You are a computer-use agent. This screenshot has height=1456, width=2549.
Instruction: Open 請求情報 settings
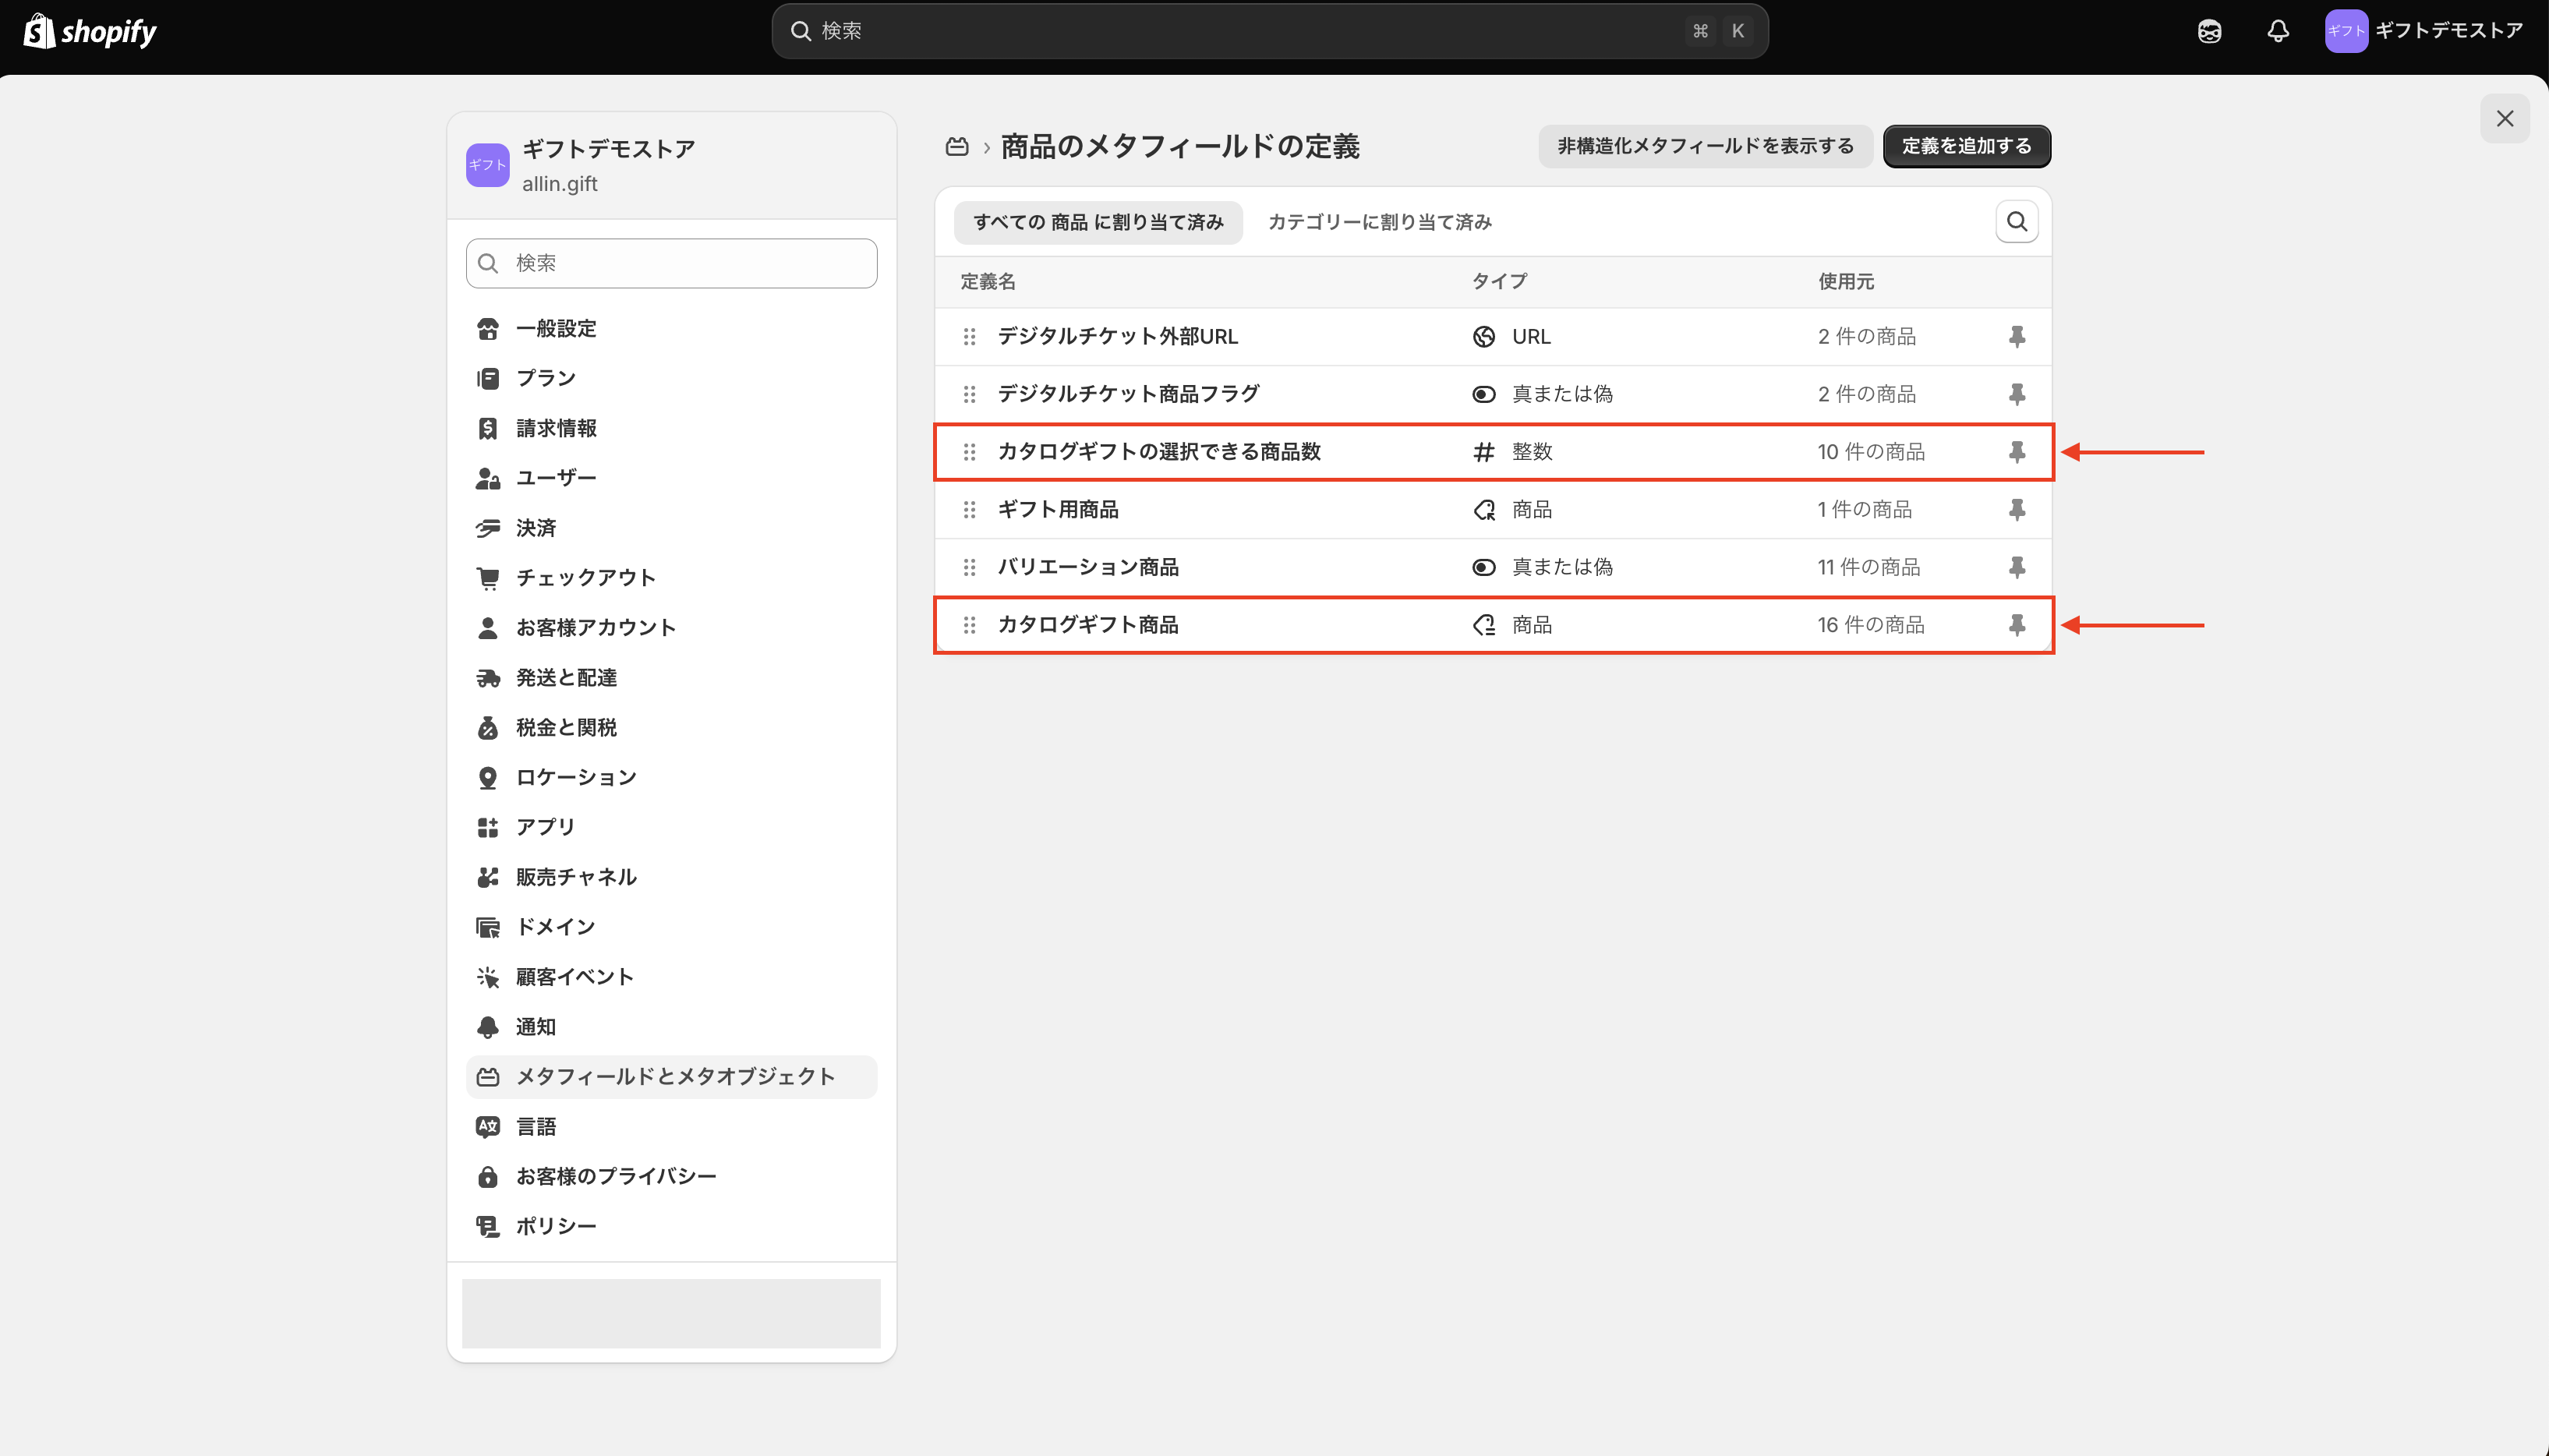coord(671,428)
